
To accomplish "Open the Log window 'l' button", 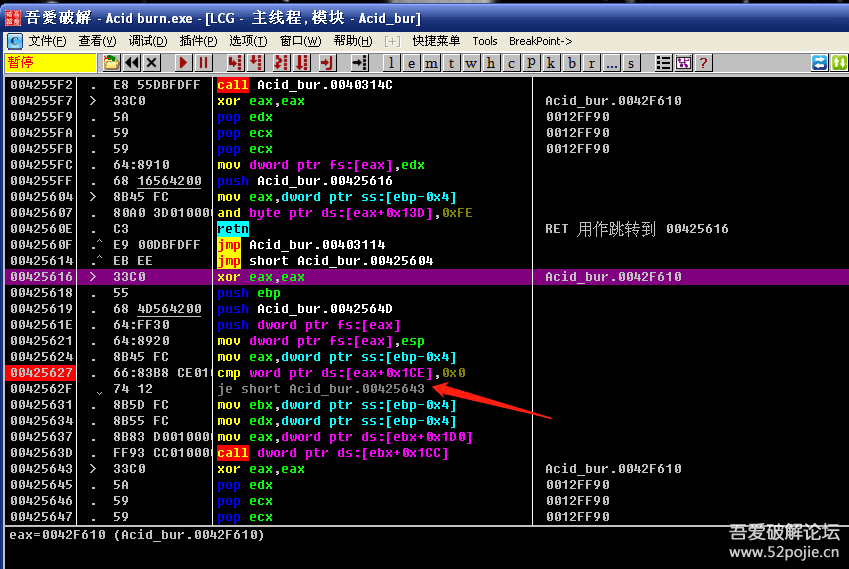I will tap(390, 63).
